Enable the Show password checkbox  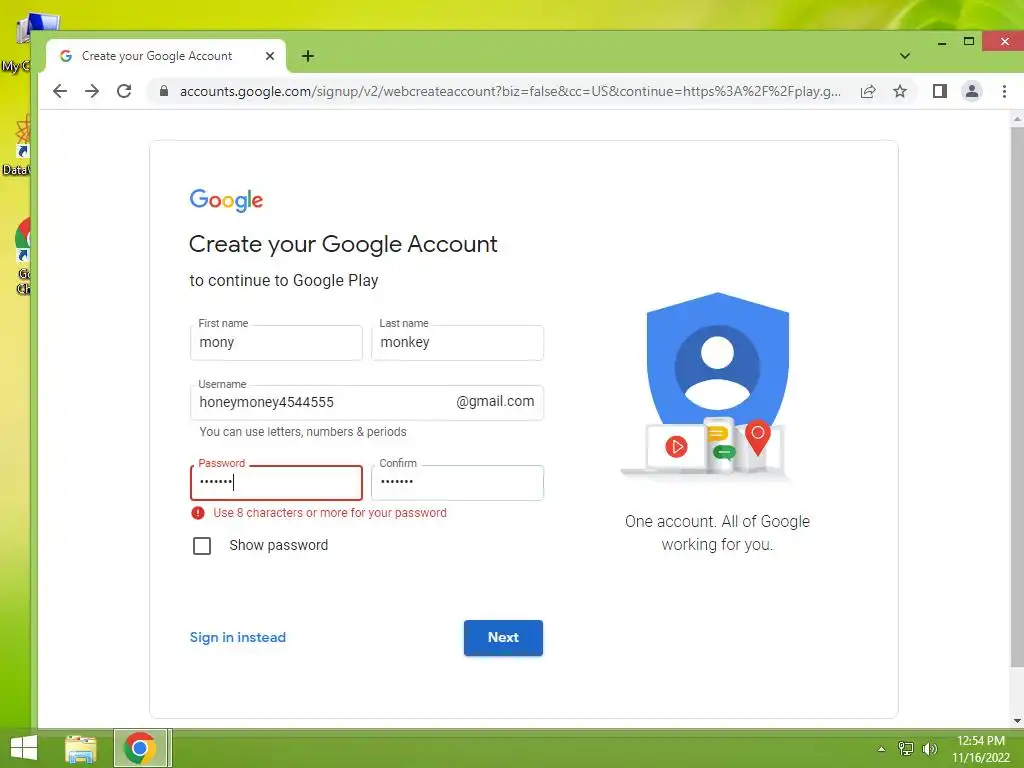pos(202,545)
